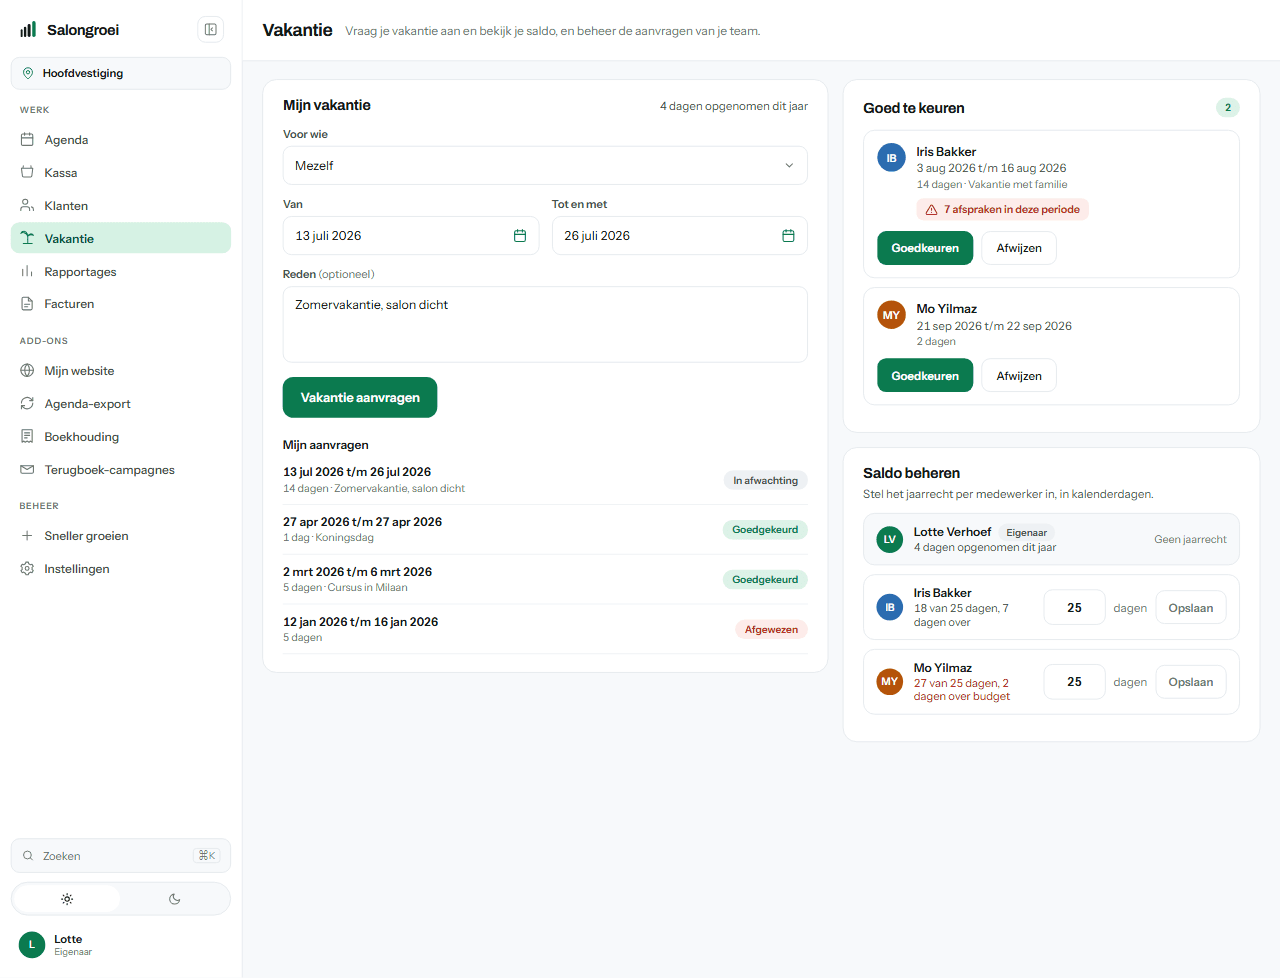This screenshot has width=1280, height=978.
Task: Switch to light mode with sun toggle
Action: click(x=67, y=899)
